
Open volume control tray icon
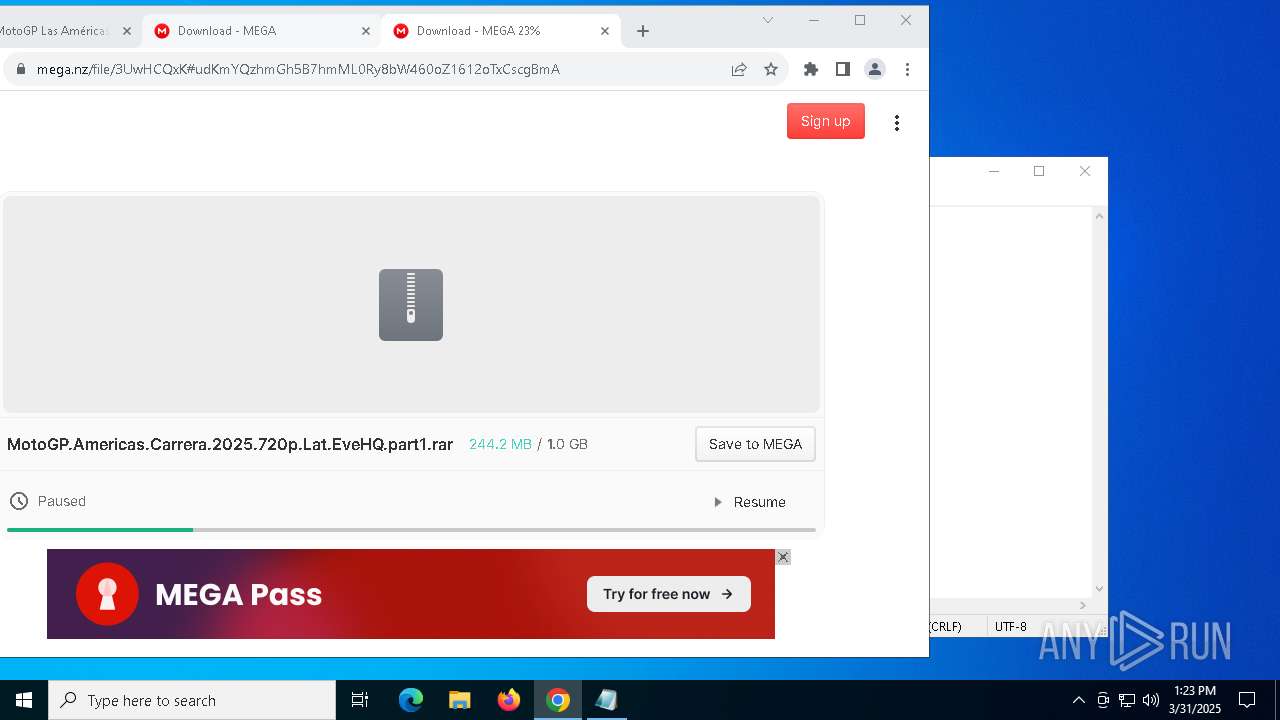1151,700
